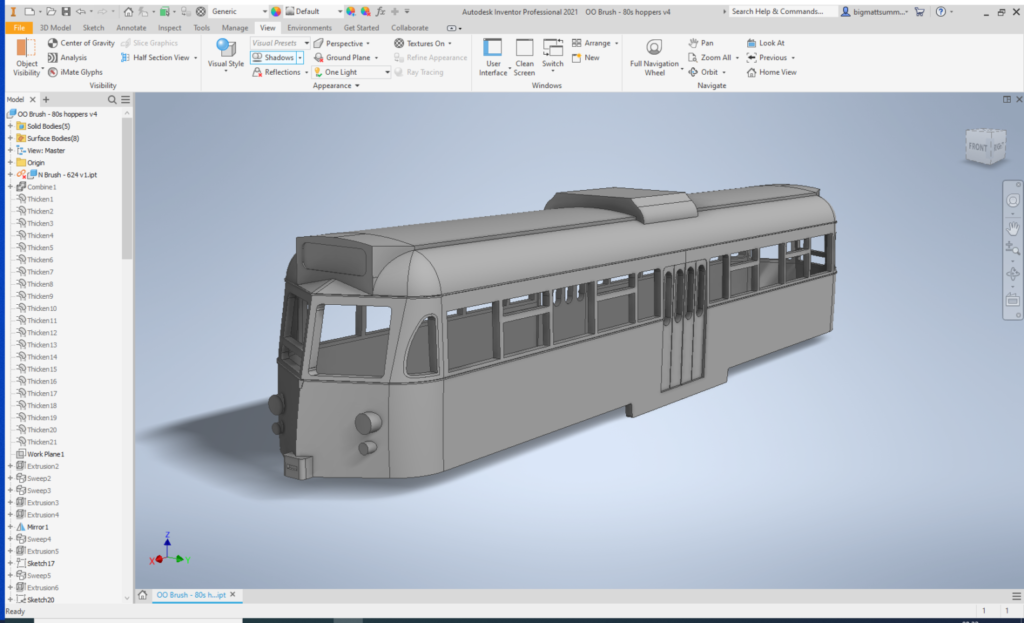Viewport: 1024px width, 623px height.
Task: Click the iMate Glyphs icon
Action: click(53, 72)
